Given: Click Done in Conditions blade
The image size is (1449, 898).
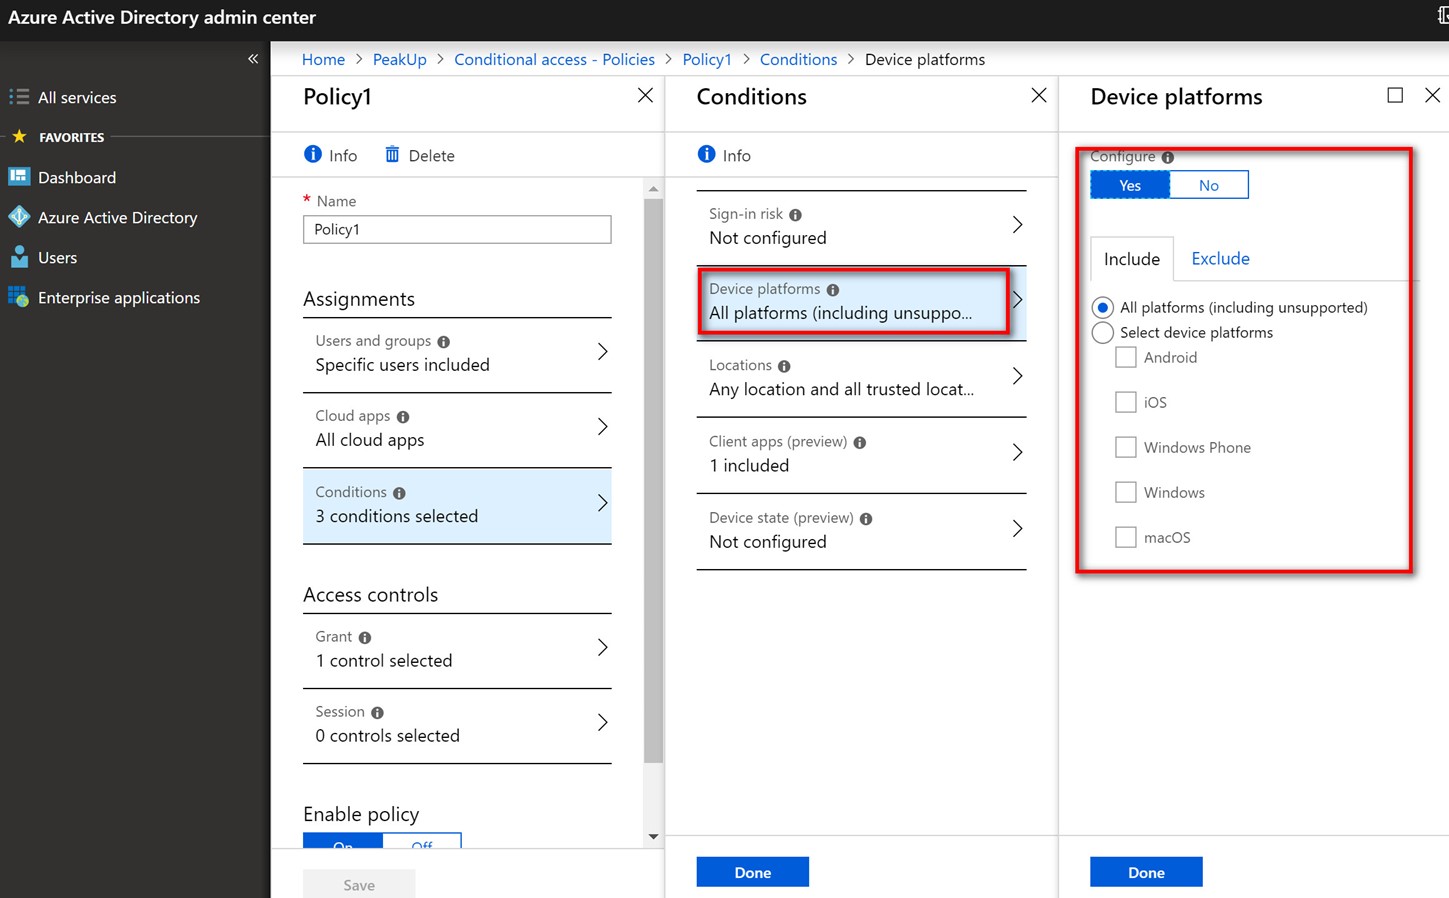Looking at the screenshot, I should (753, 872).
